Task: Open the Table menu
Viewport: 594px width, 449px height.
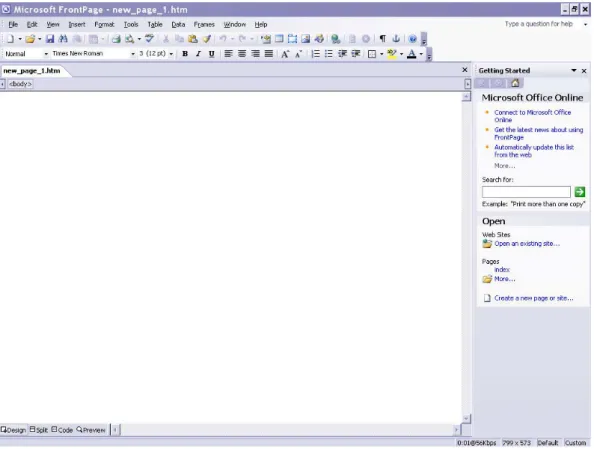Action: [155, 24]
